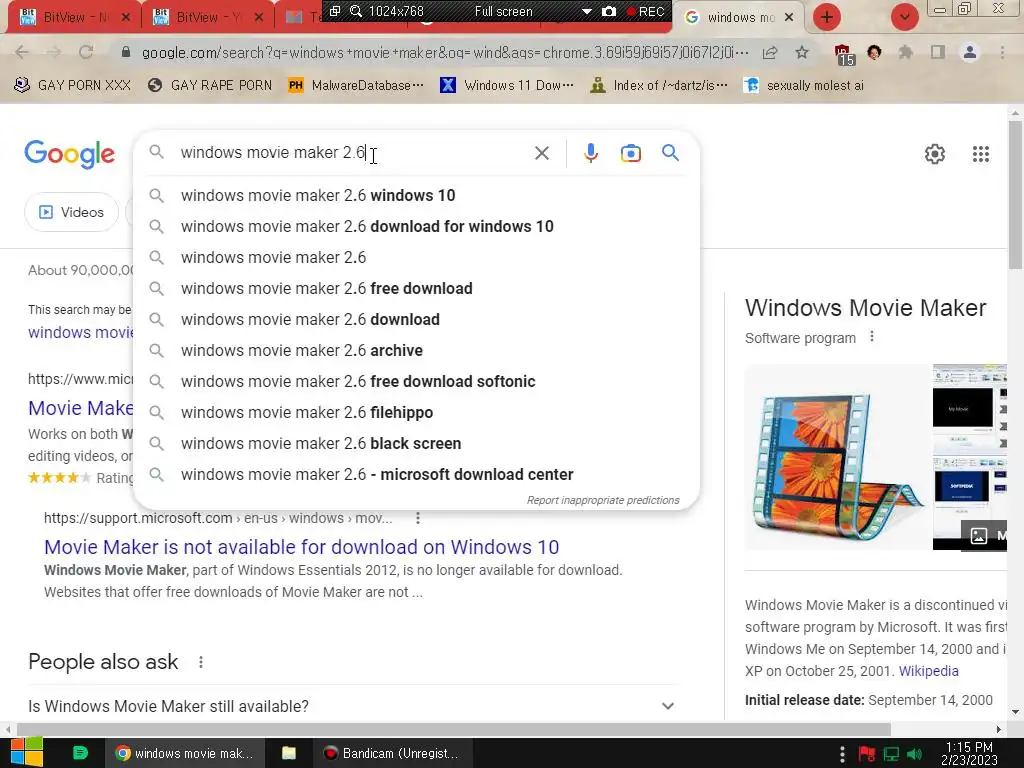Start recording with Bandicam REC button

[x=645, y=11]
